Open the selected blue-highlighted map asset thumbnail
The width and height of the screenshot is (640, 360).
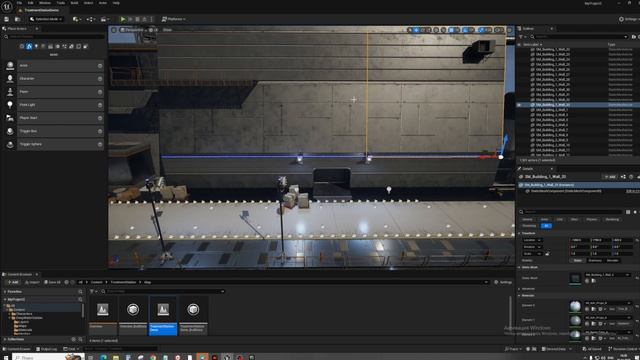[163, 310]
